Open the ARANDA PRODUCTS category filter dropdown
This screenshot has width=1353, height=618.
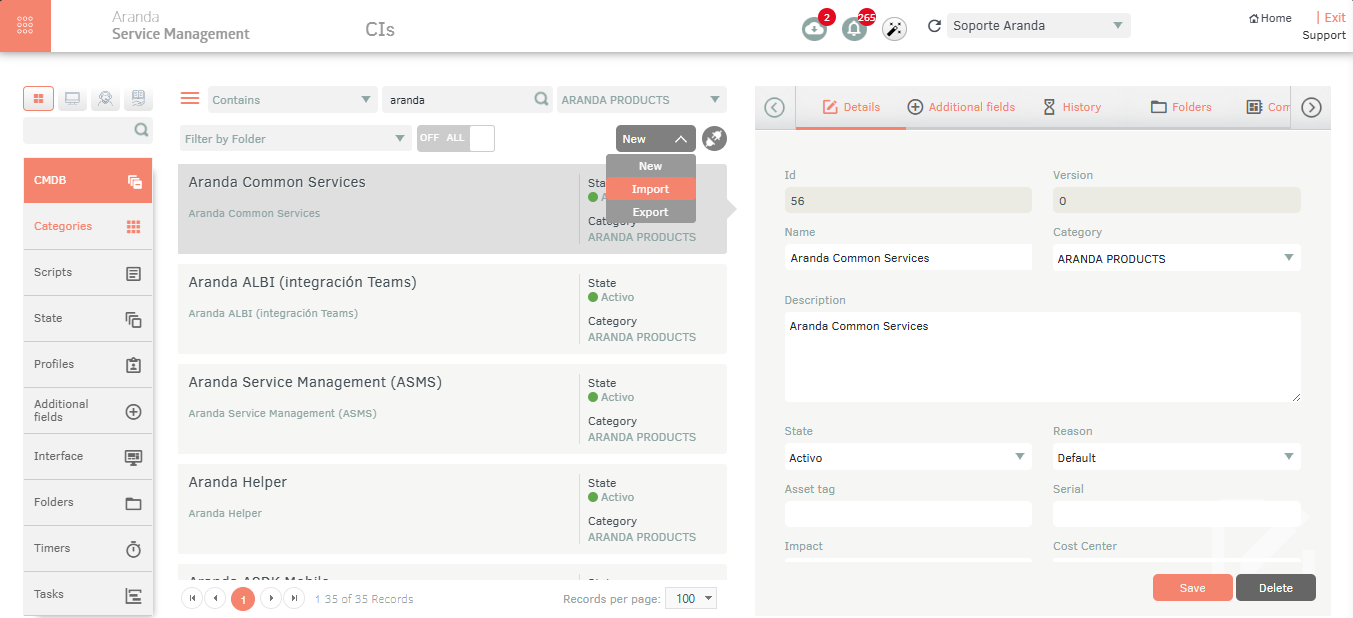point(642,100)
